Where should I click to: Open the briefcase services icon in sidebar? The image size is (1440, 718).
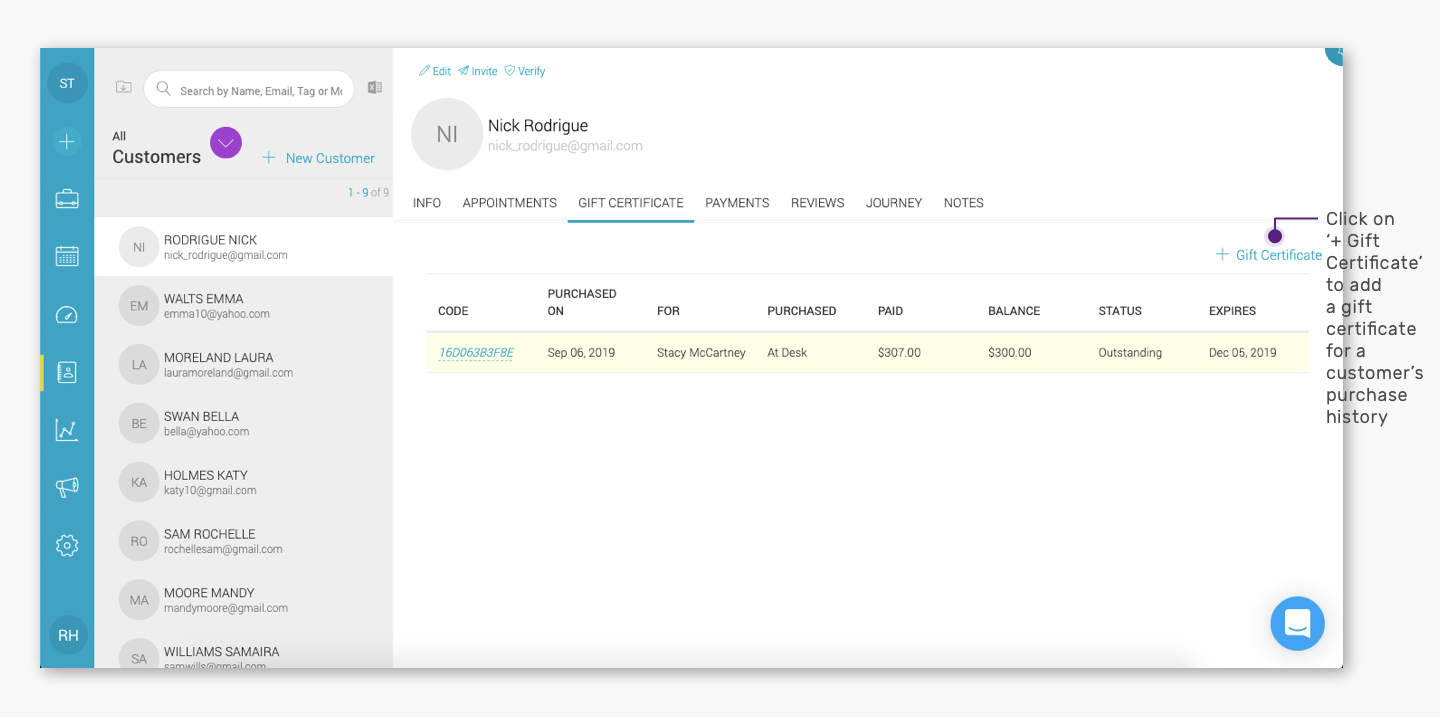pyautogui.click(x=67, y=199)
